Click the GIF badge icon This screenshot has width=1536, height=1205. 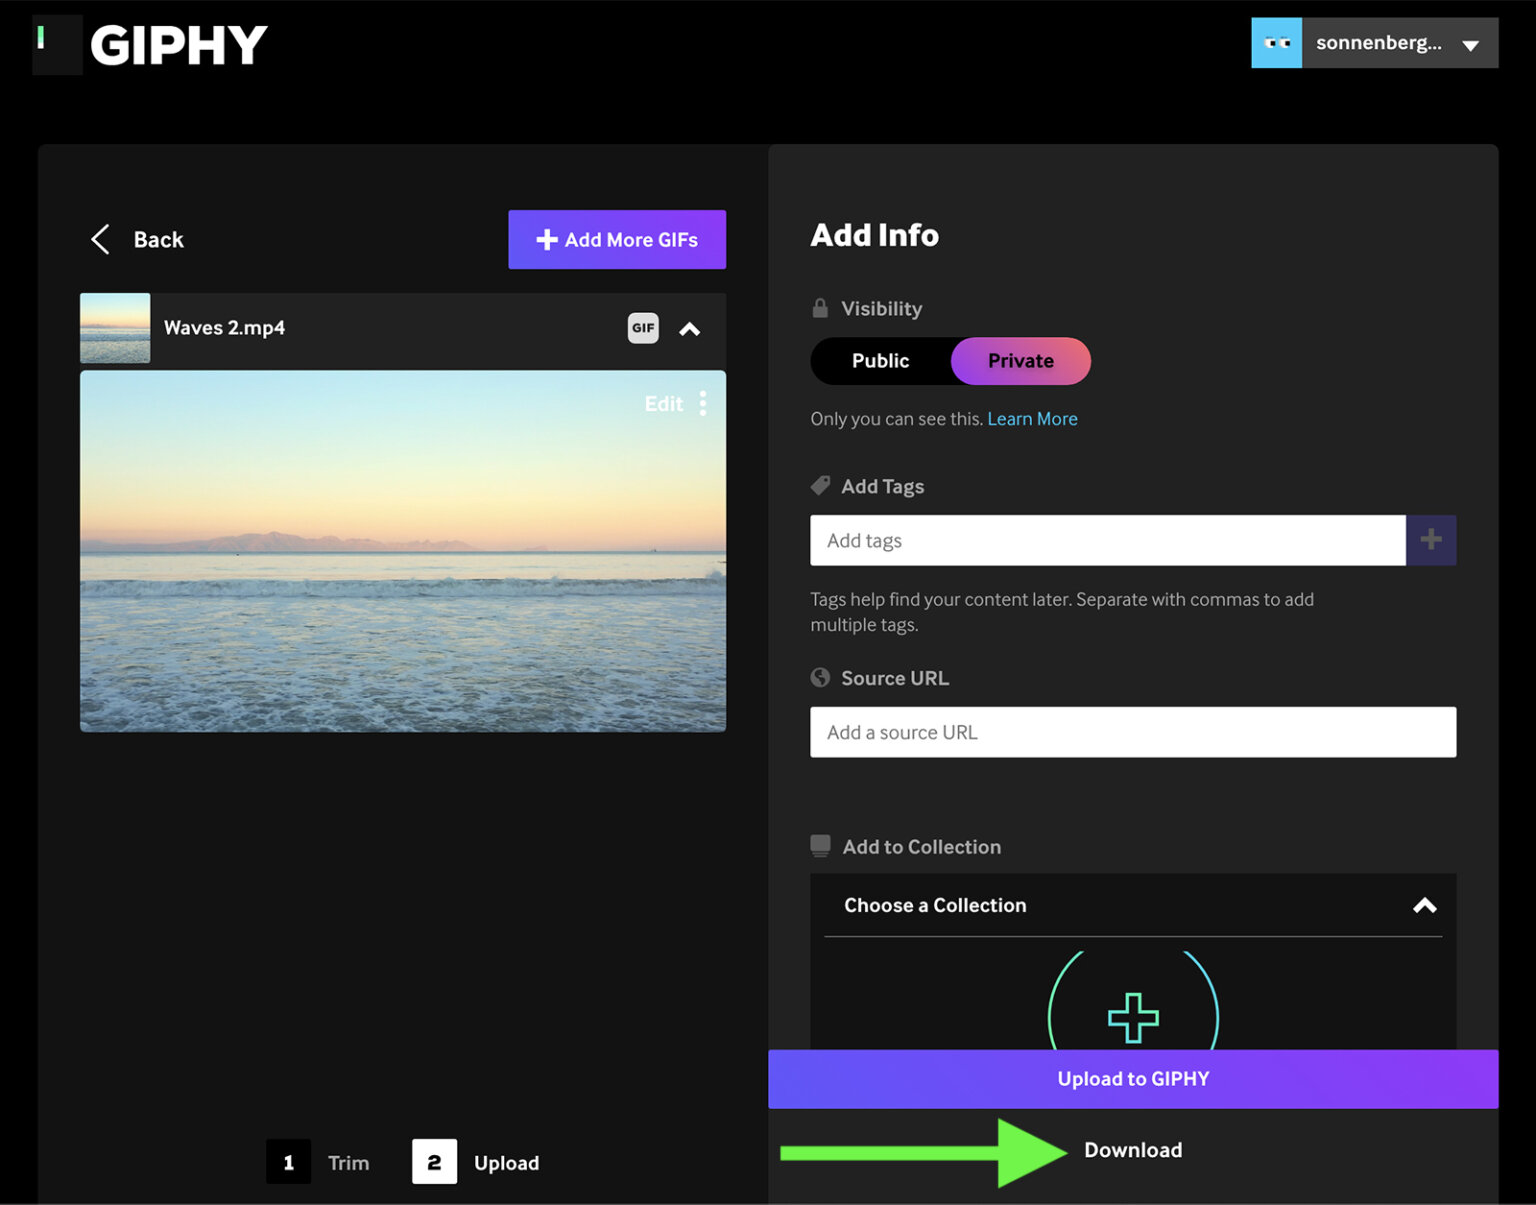643,328
